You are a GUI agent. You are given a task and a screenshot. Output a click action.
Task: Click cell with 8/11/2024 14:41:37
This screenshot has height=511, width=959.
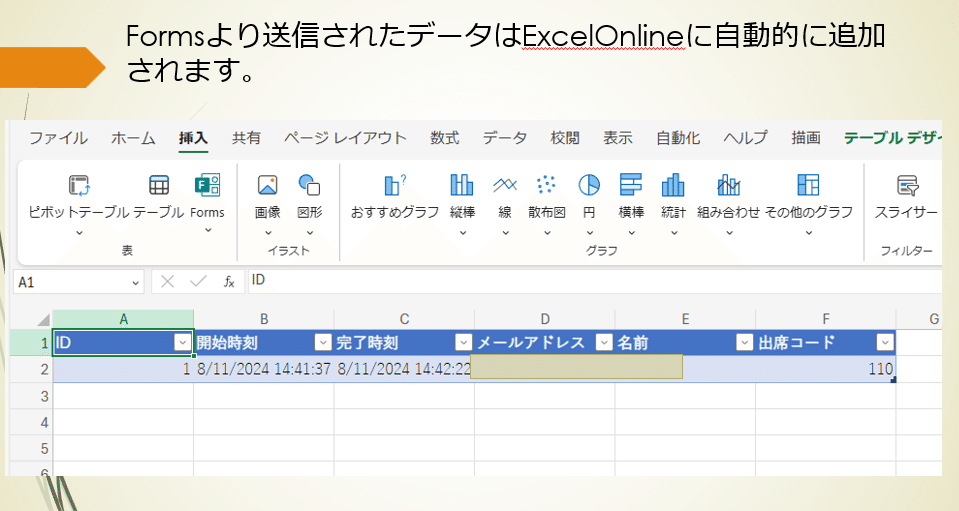(264, 369)
